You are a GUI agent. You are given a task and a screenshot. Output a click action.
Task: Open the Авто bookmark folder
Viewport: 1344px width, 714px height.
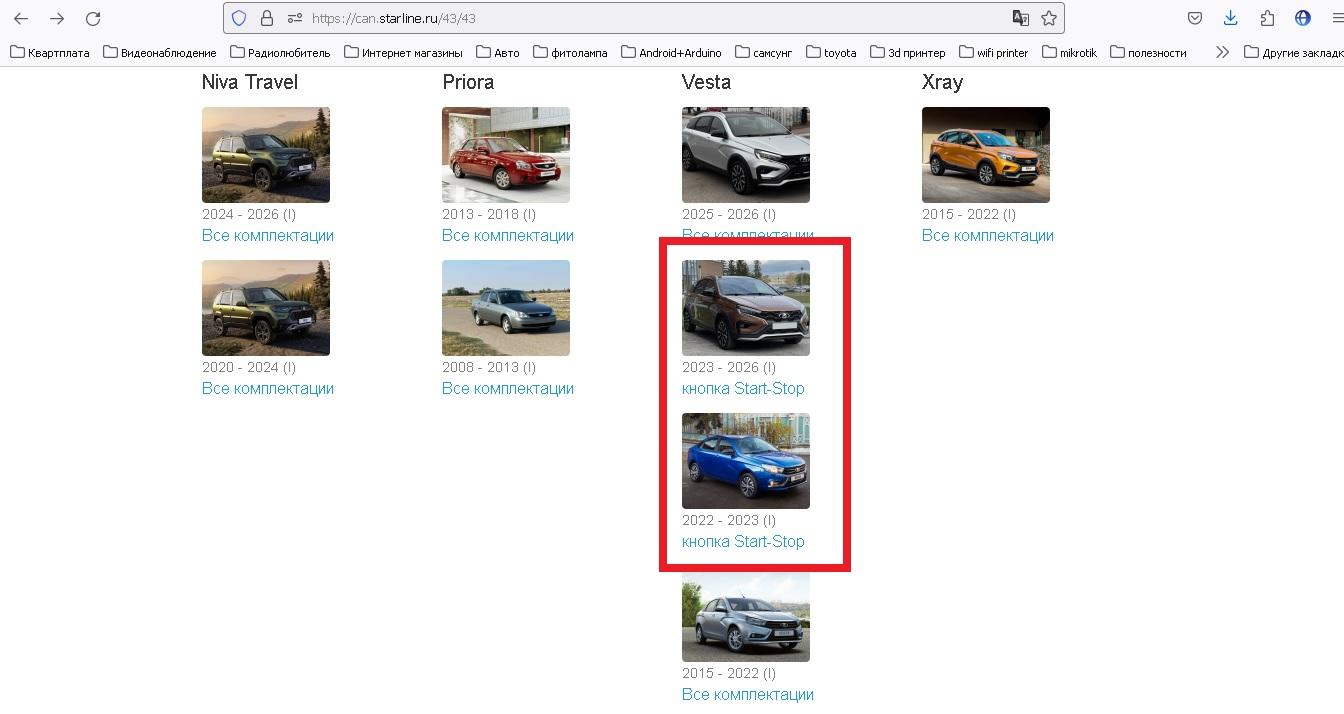coord(498,53)
